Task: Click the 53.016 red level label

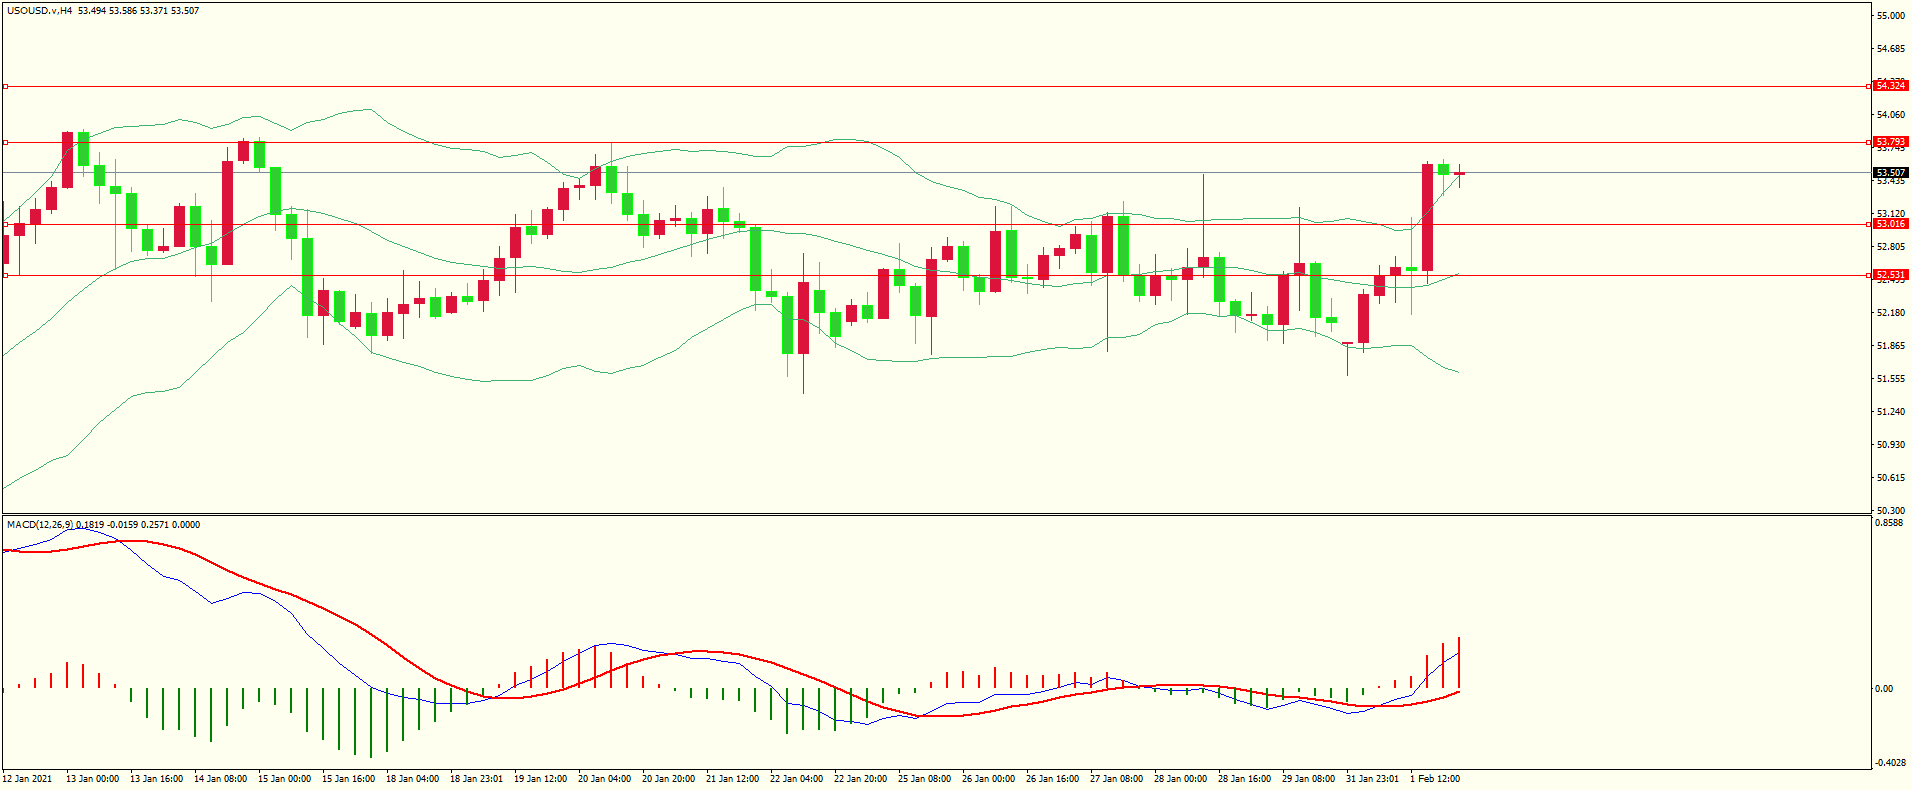Action: tap(1890, 224)
